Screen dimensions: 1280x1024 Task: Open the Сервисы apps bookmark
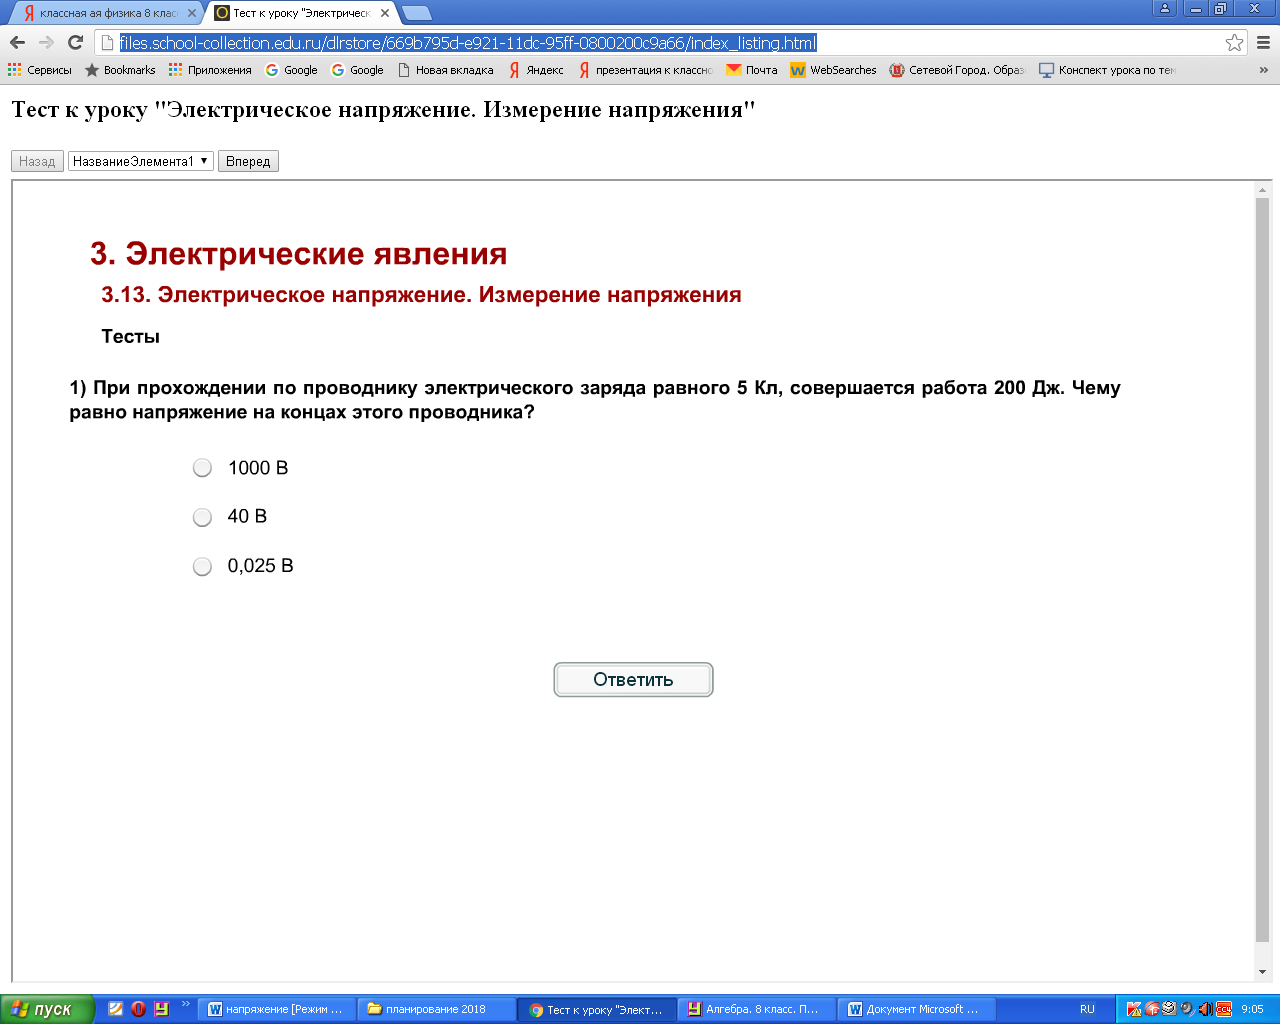point(40,70)
